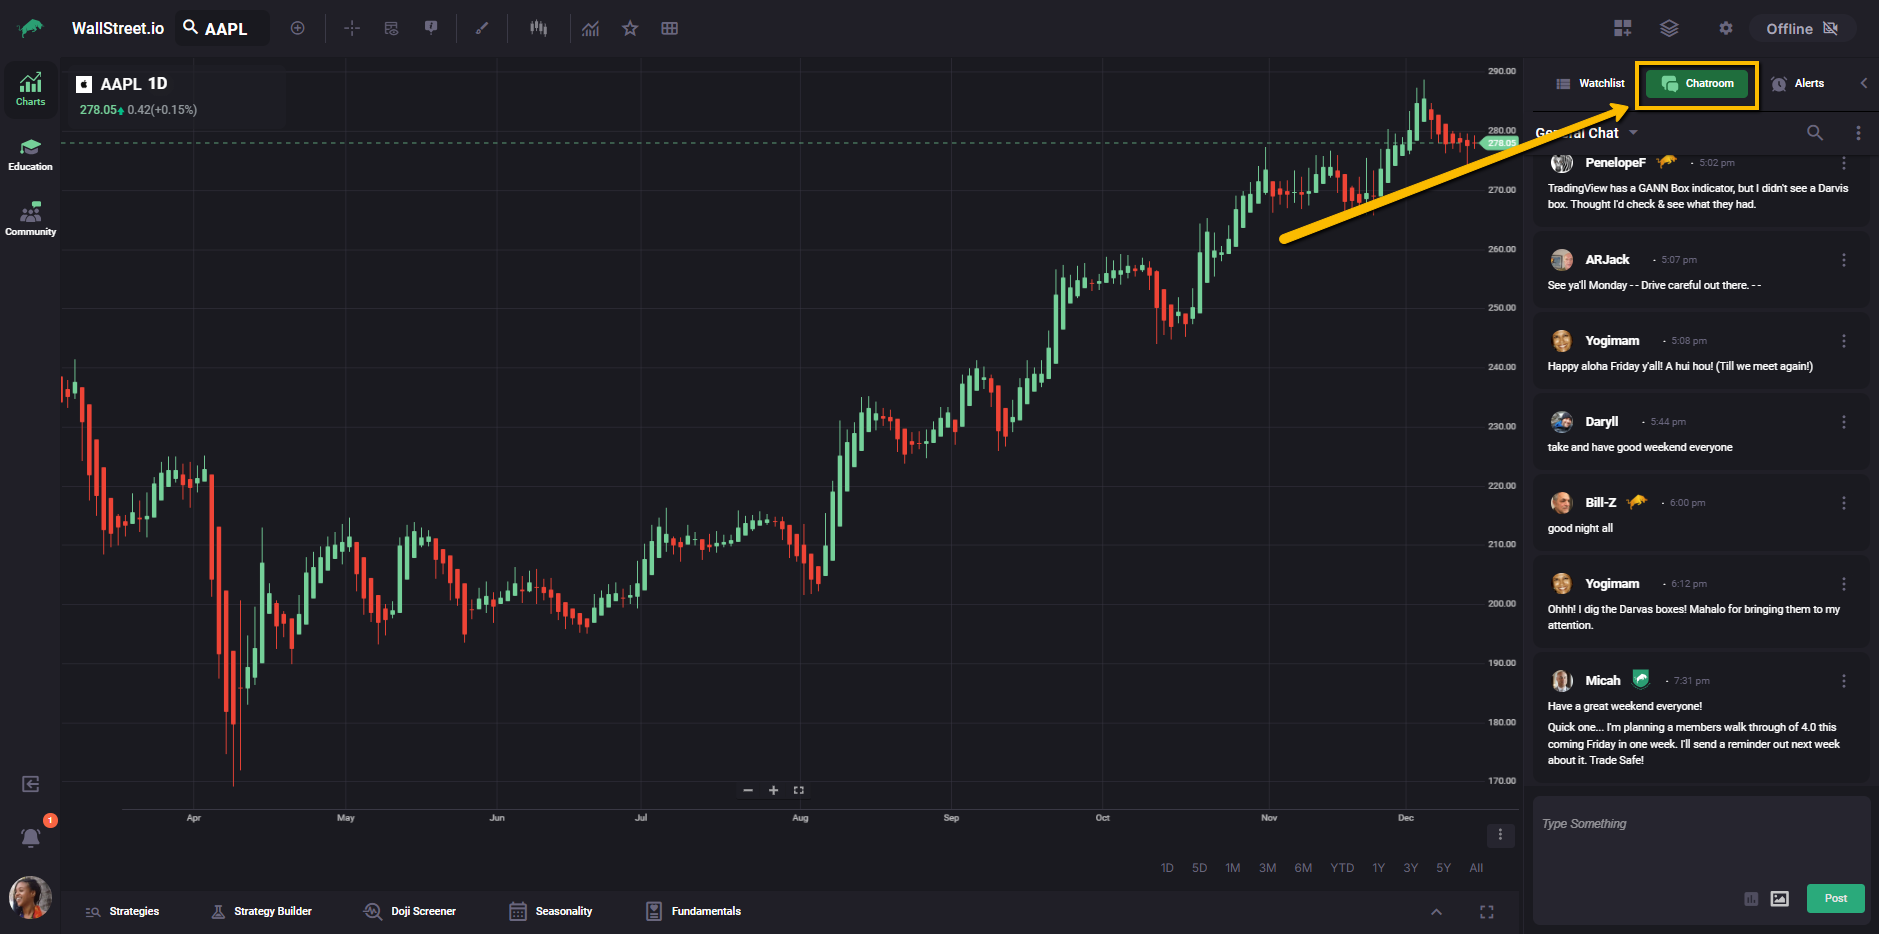
Task: Switch to the Watchlist tab
Action: [x=1590, y=83]
